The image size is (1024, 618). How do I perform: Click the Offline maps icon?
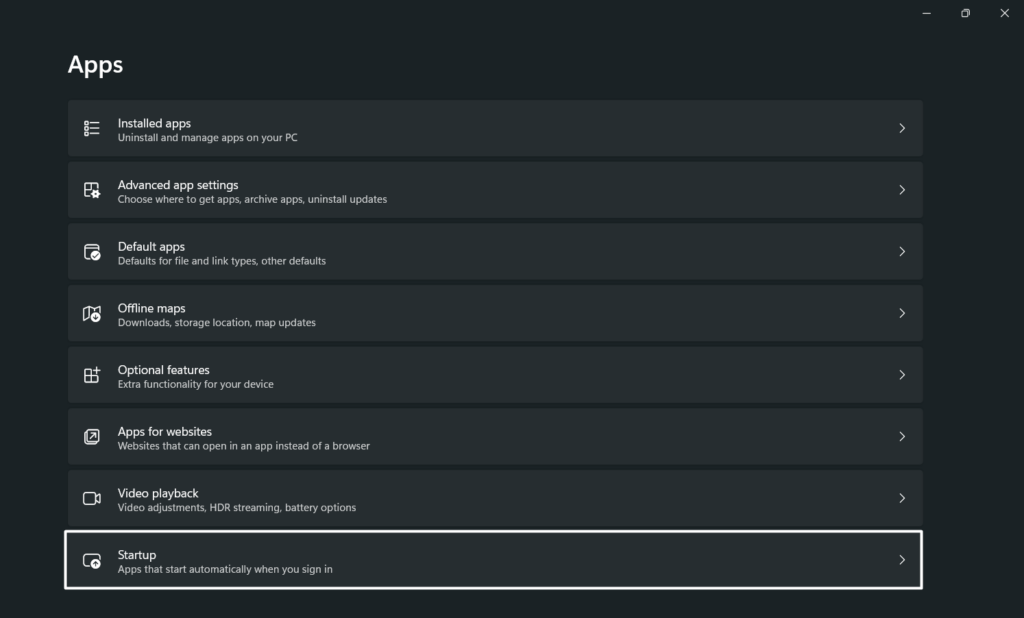(92, 314)
